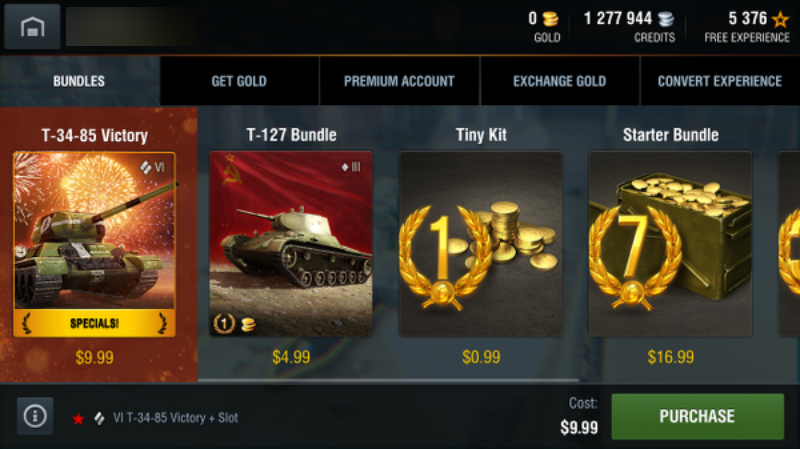The width and height of the screenshot is (800, 449).
Task: Click the red star next to bundle description
Action: [x=78, y=418]
